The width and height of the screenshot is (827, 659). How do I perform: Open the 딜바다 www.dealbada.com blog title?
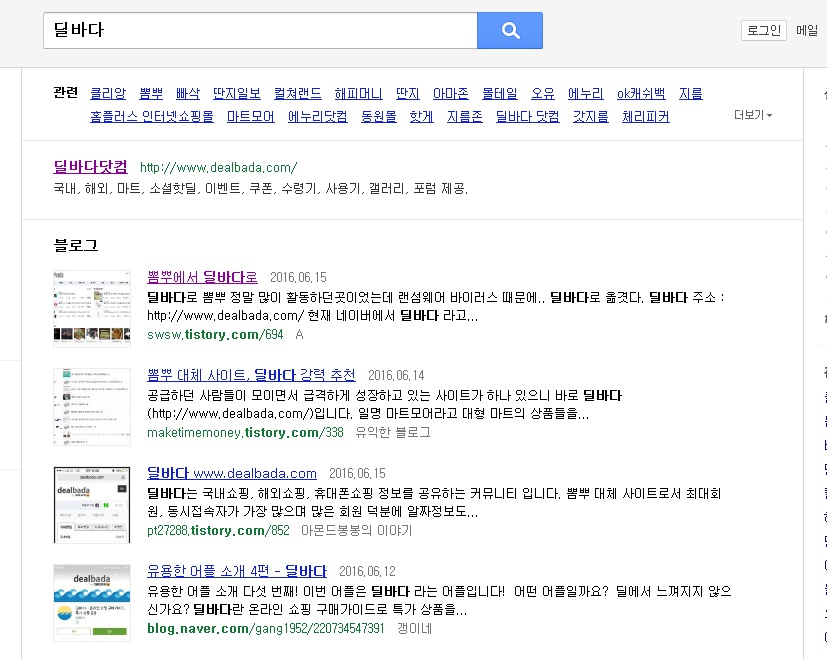[x=232, y=473]
